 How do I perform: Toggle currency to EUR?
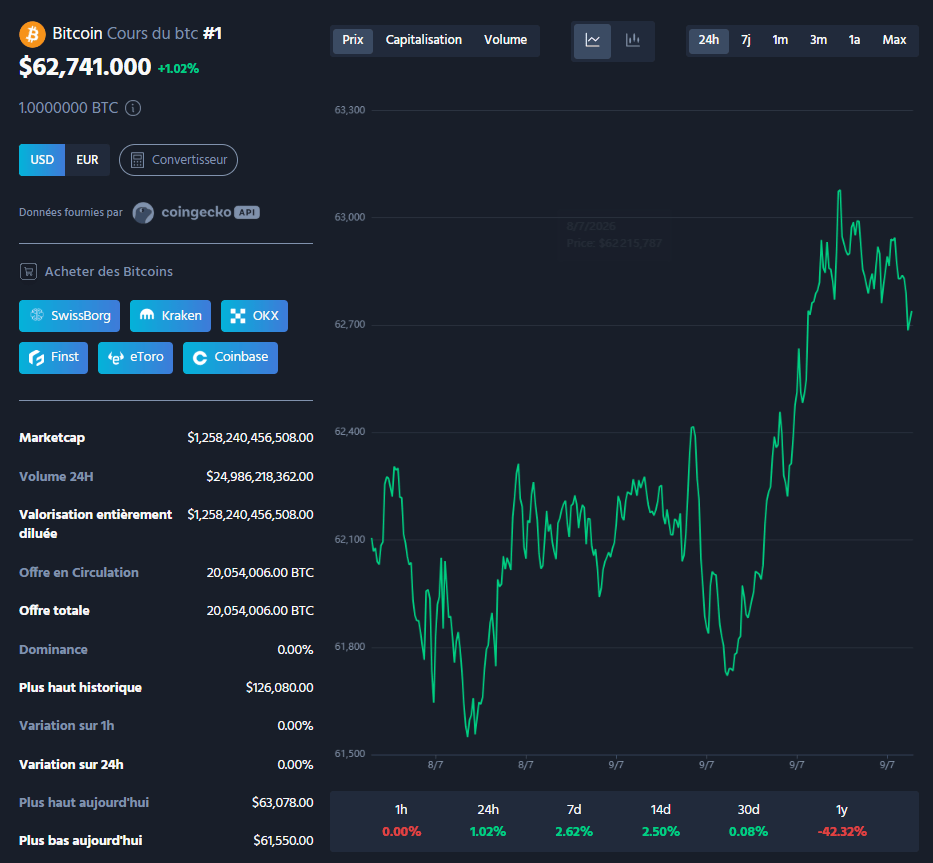point(87,160)
